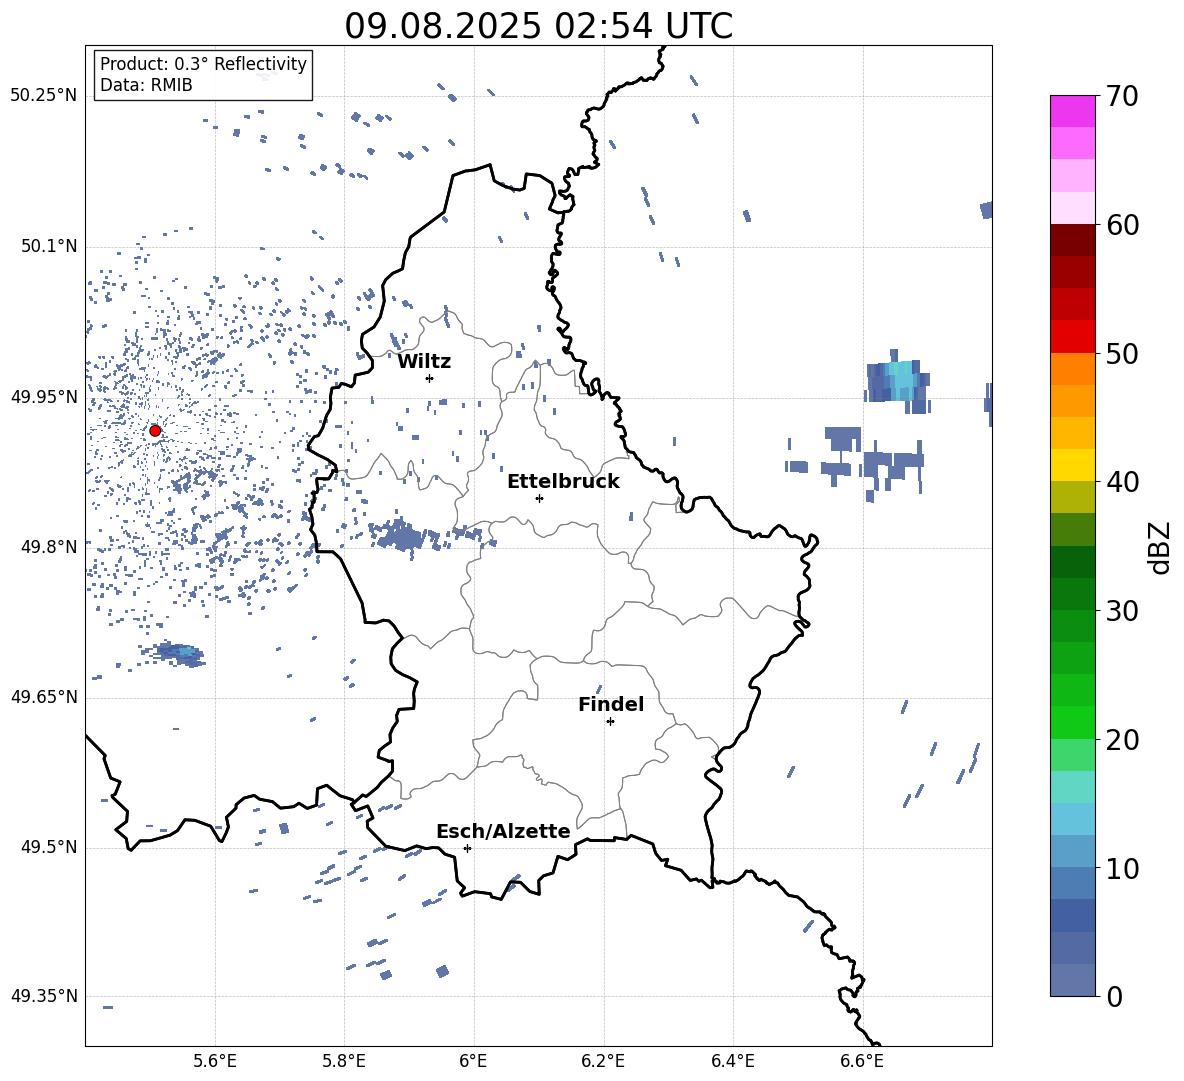
Task: Click the colorbar tick label 10
Action: (x=1121, y=868)
